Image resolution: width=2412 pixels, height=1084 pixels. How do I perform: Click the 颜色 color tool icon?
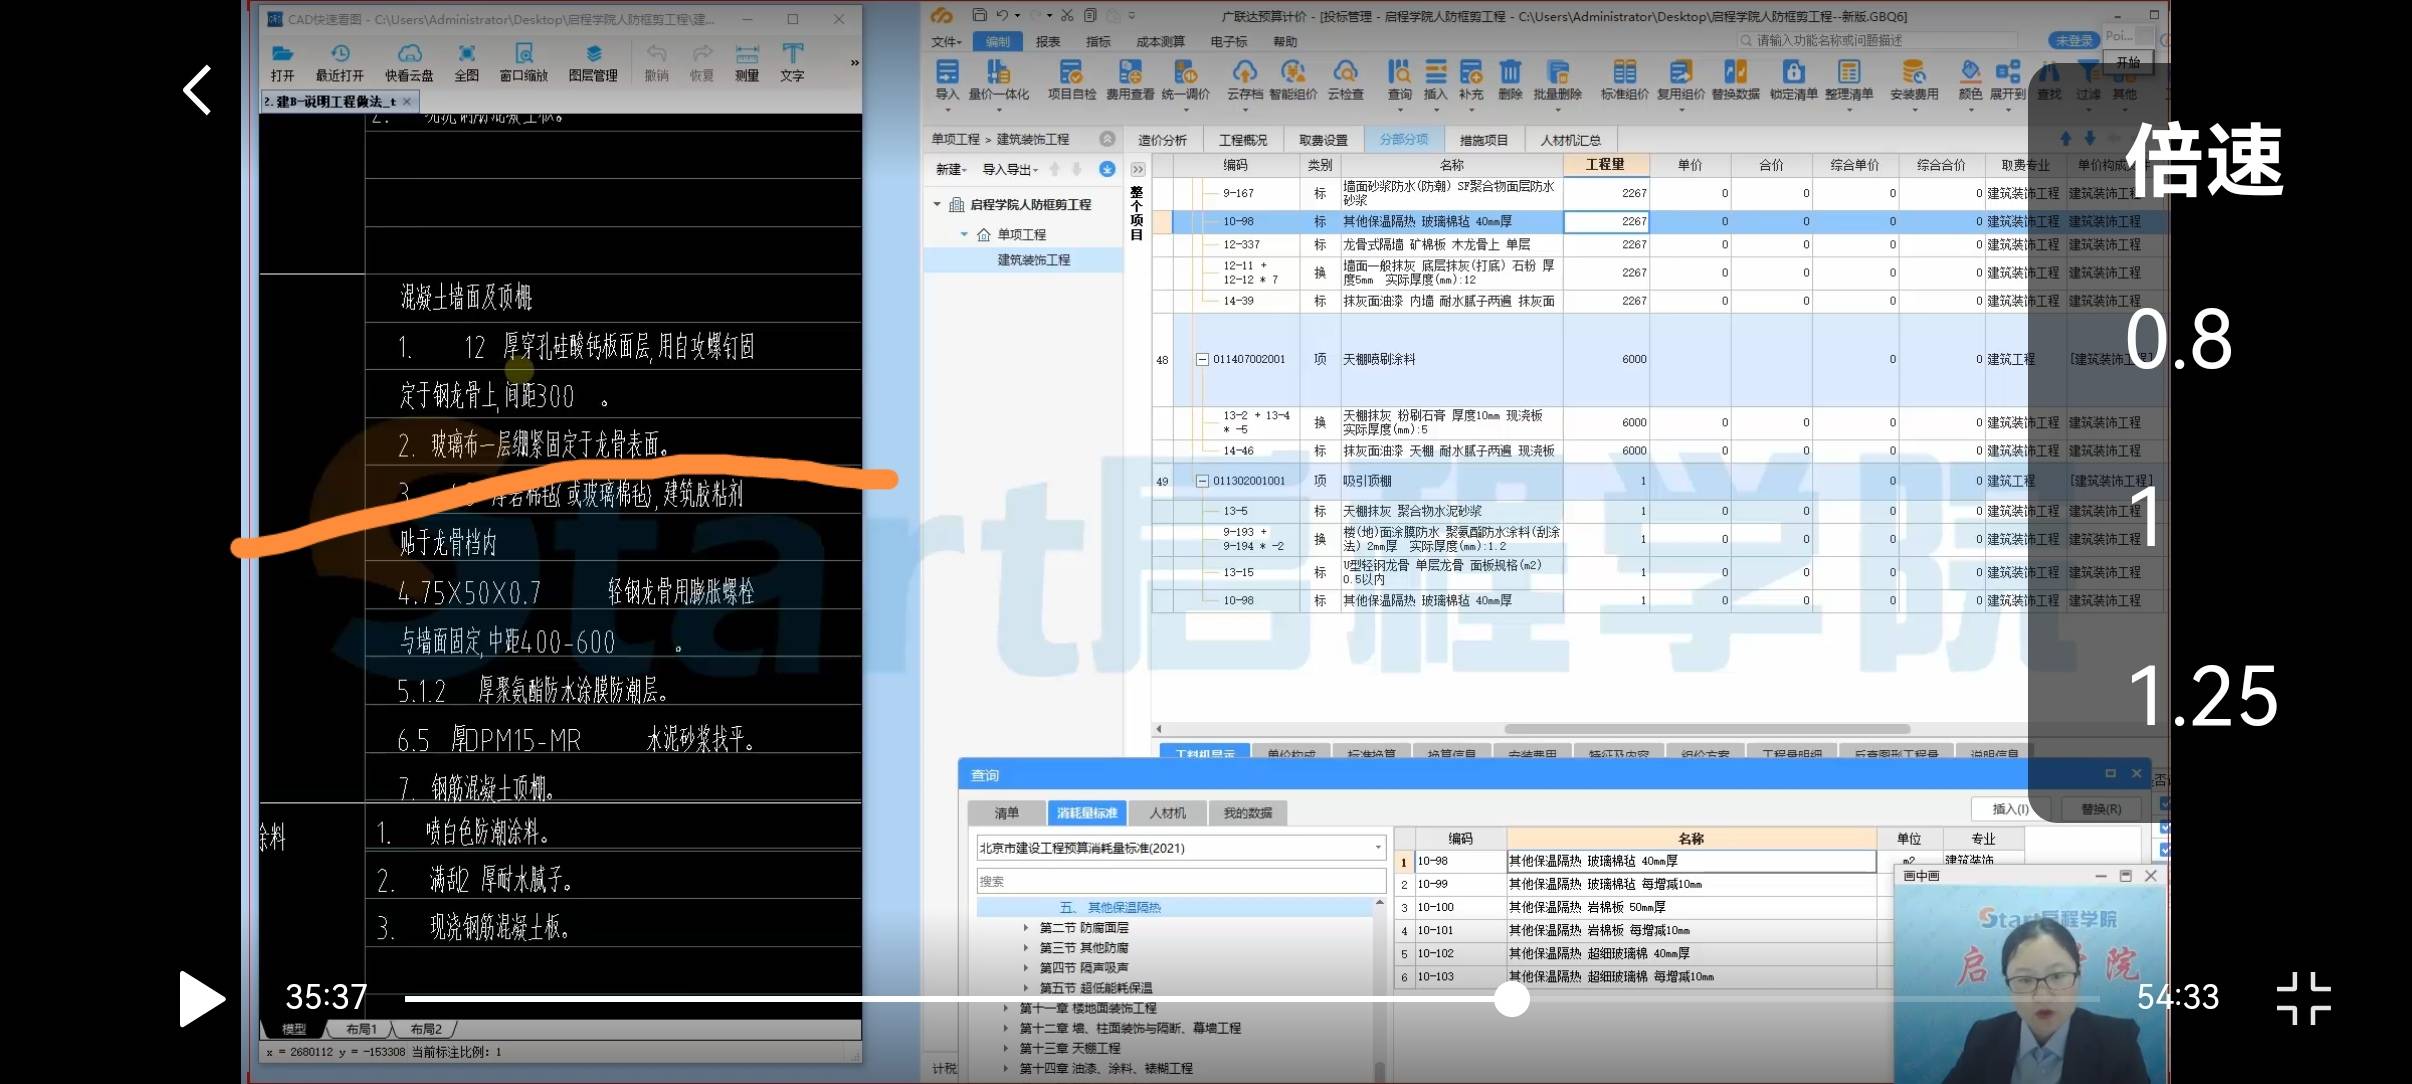click(1970, 80)
